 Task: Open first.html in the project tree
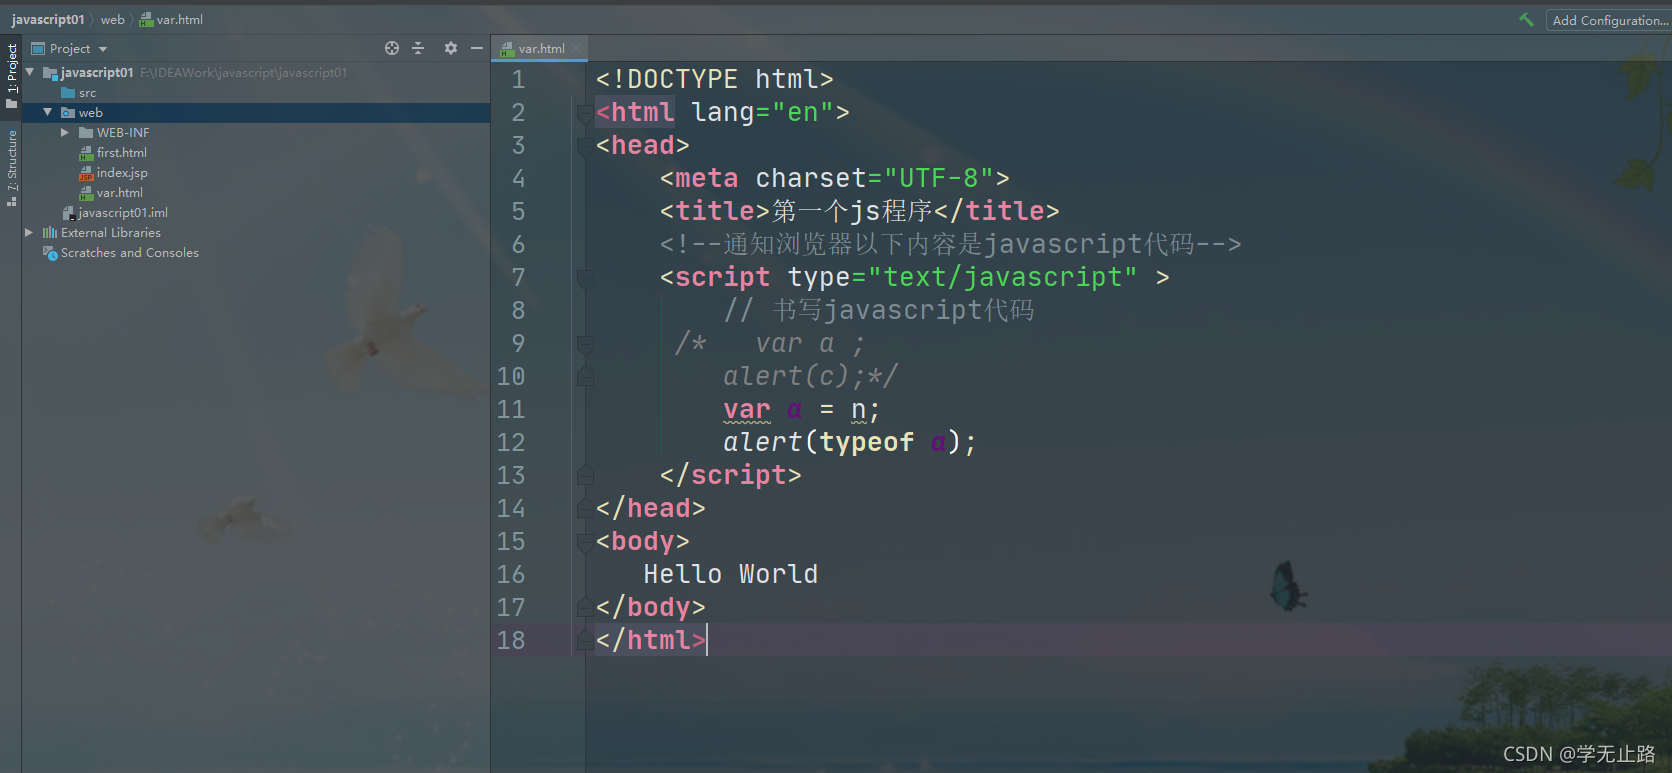click(122, 152)
